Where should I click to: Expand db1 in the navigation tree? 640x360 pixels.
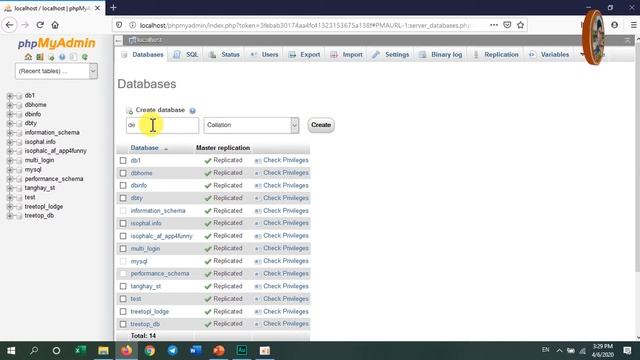pyautogui.click(x=10, y=96)
